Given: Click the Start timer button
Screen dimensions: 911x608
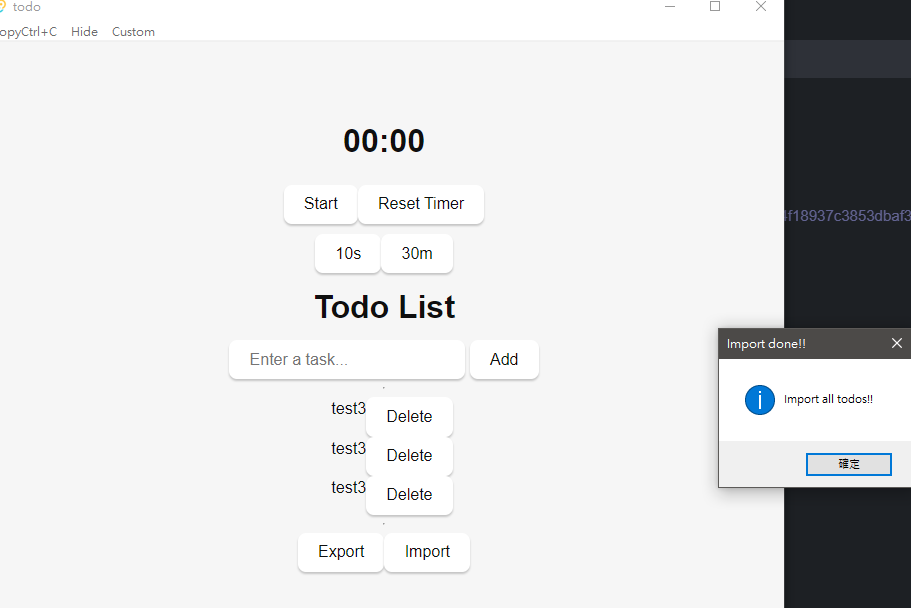Looking at the screenshot, I should tap(320, 204).
